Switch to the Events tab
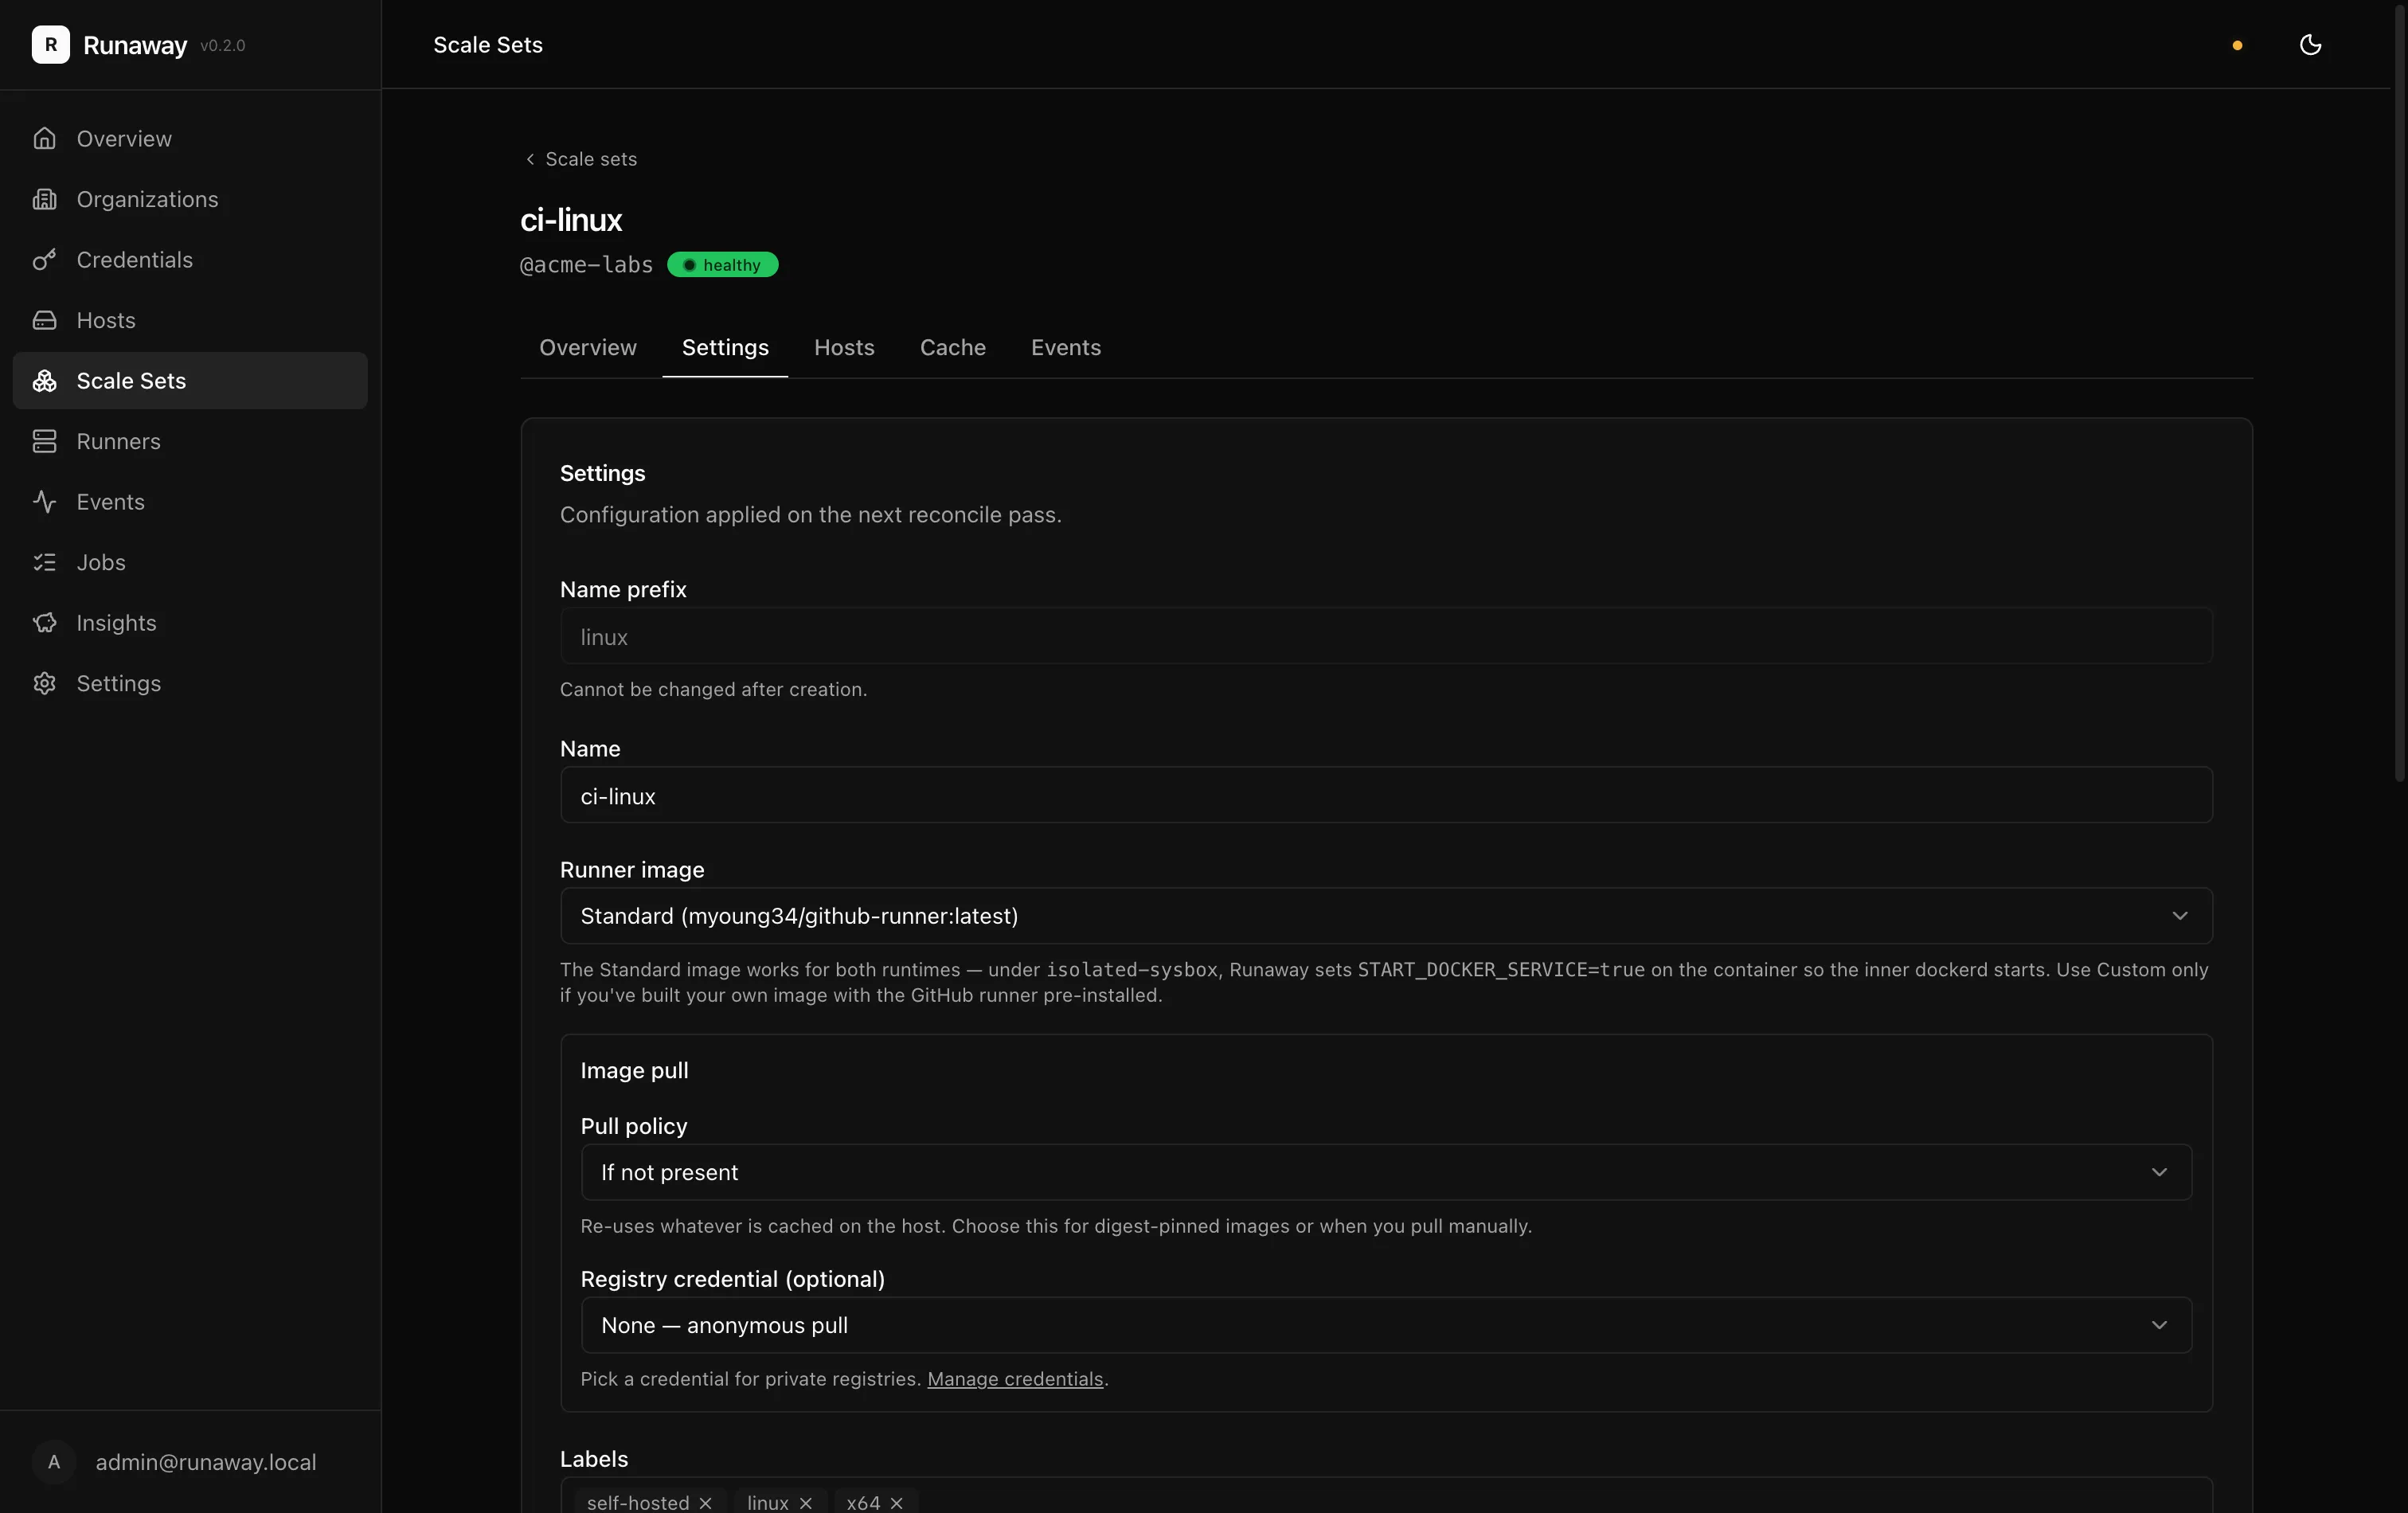Viewport: 2408px width, 1513px height. point(1066,347)
